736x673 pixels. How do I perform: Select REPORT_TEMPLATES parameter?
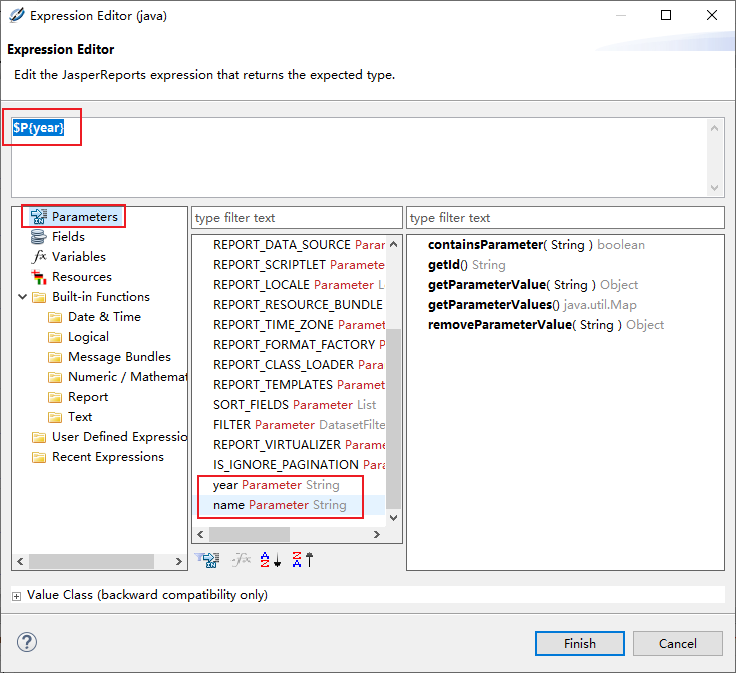298,385
